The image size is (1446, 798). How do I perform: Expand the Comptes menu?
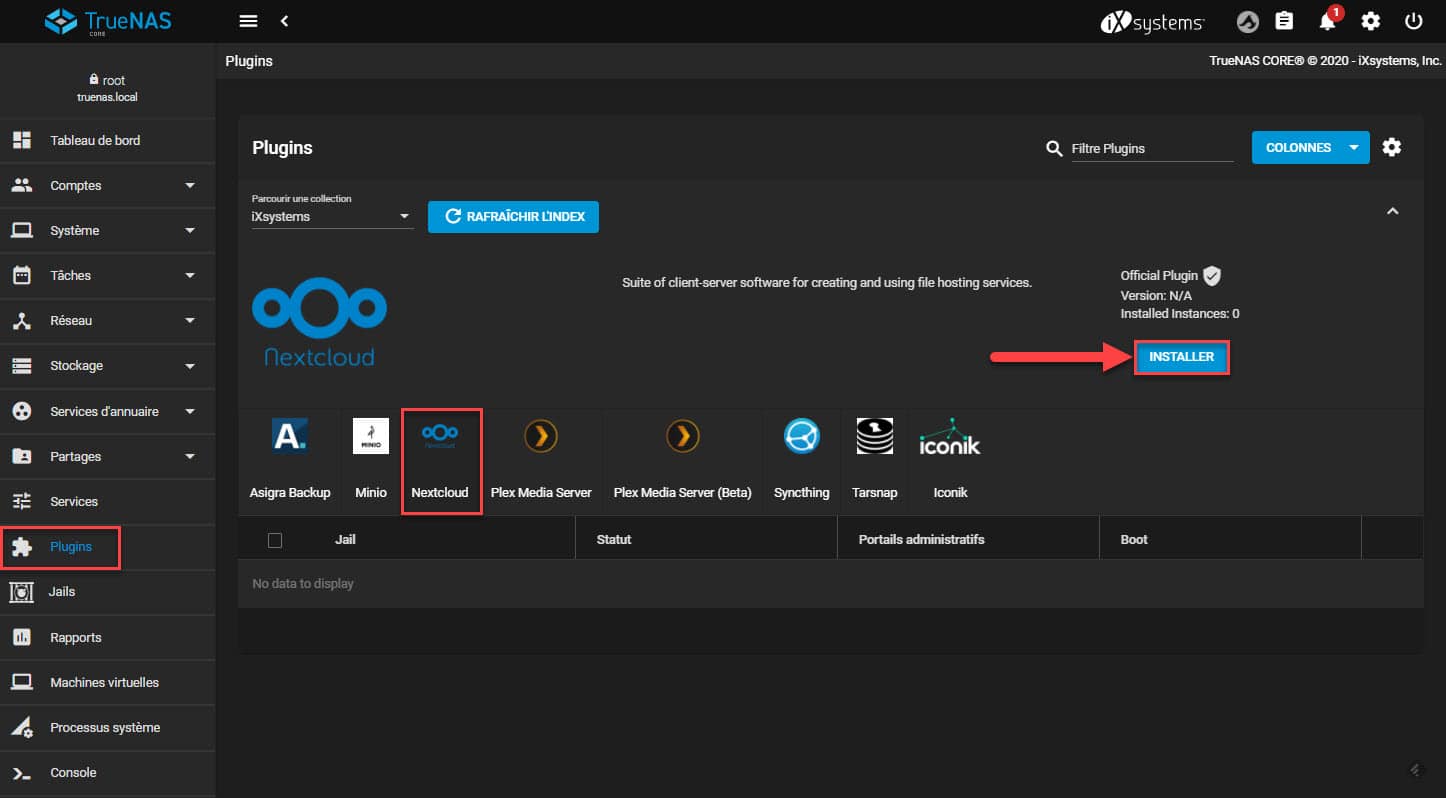click(x=107, y=185)
